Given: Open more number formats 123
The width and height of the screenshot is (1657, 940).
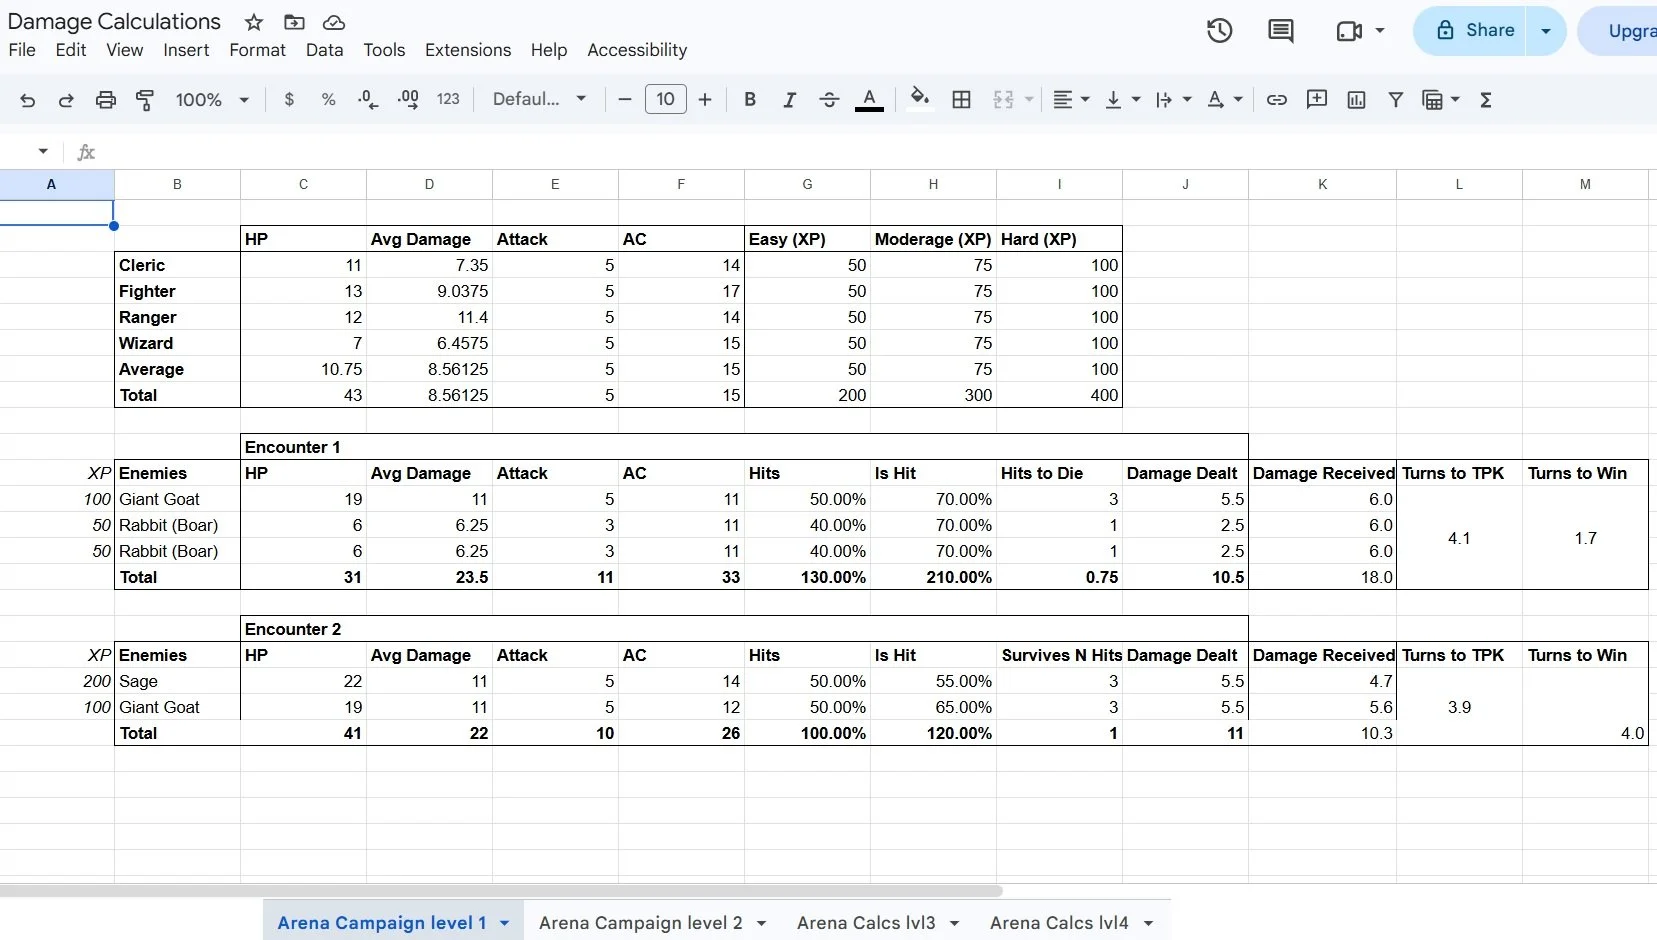Looking at the screenshot, I should tap(448, 99).
